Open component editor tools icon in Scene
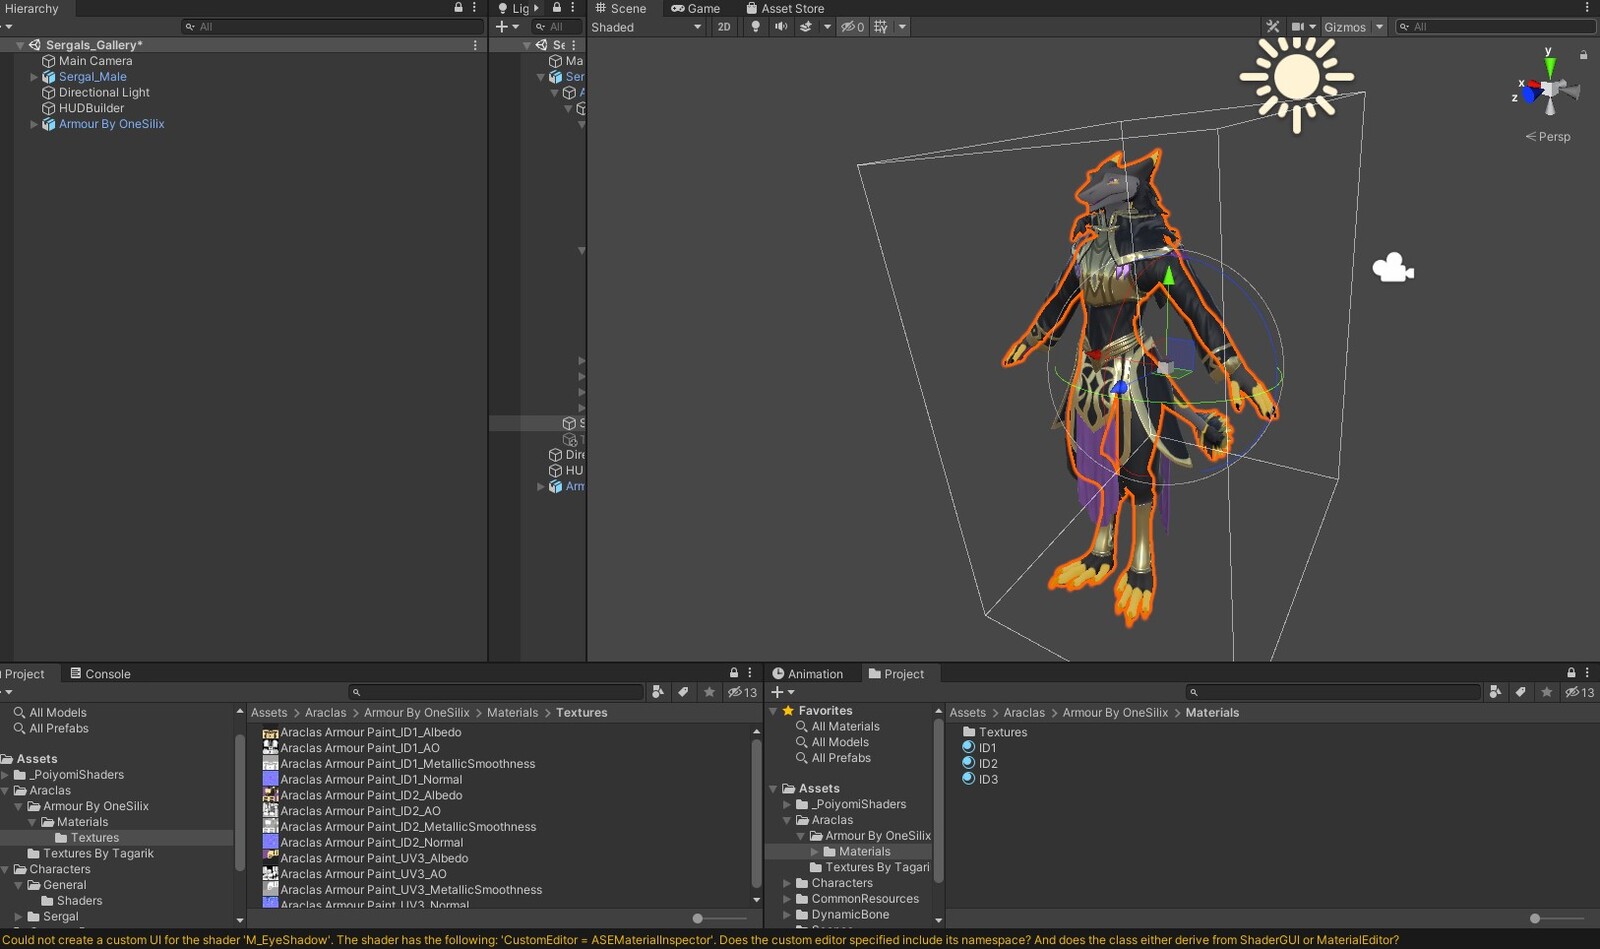Screen dimensions: 1600x949 [x=1272, y=27]
